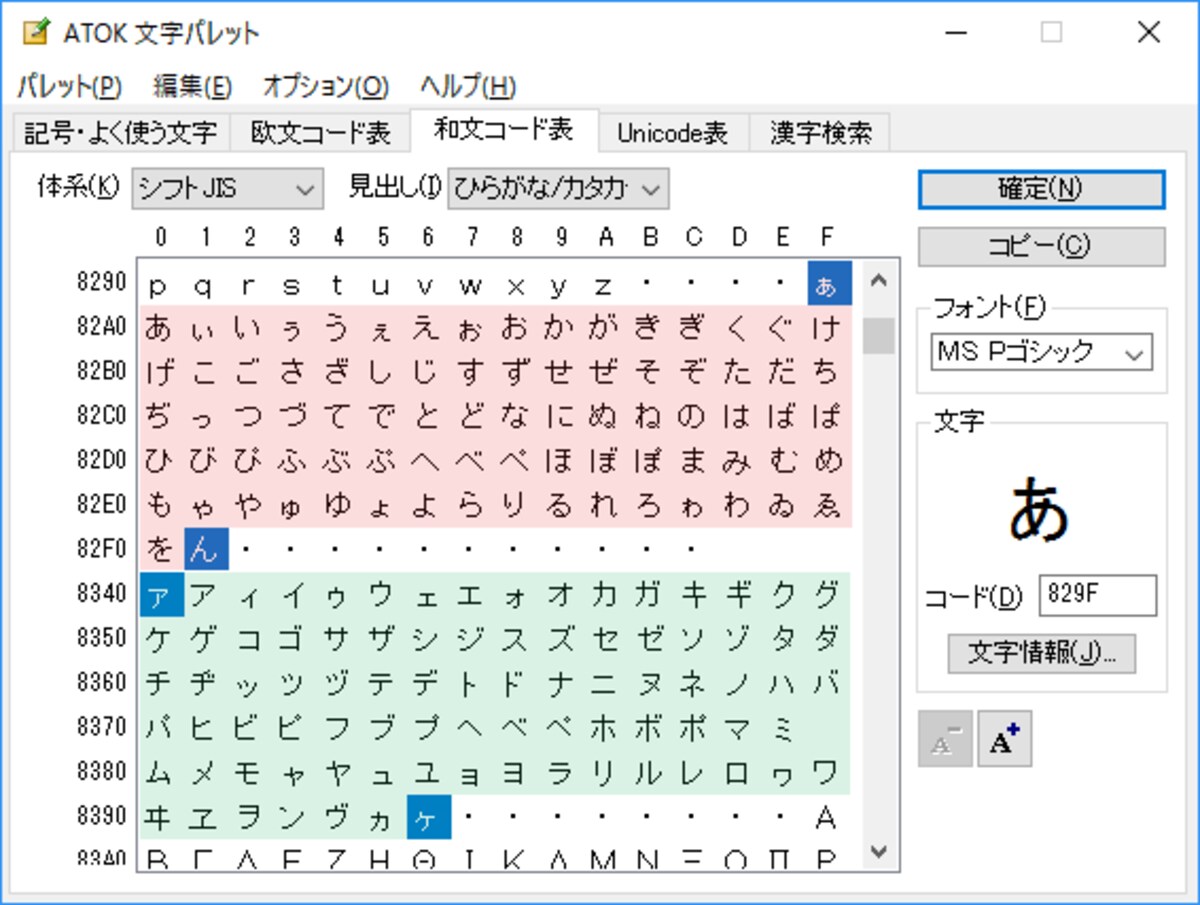
Task: Click the row label 82C0
Action: point(102,416)
